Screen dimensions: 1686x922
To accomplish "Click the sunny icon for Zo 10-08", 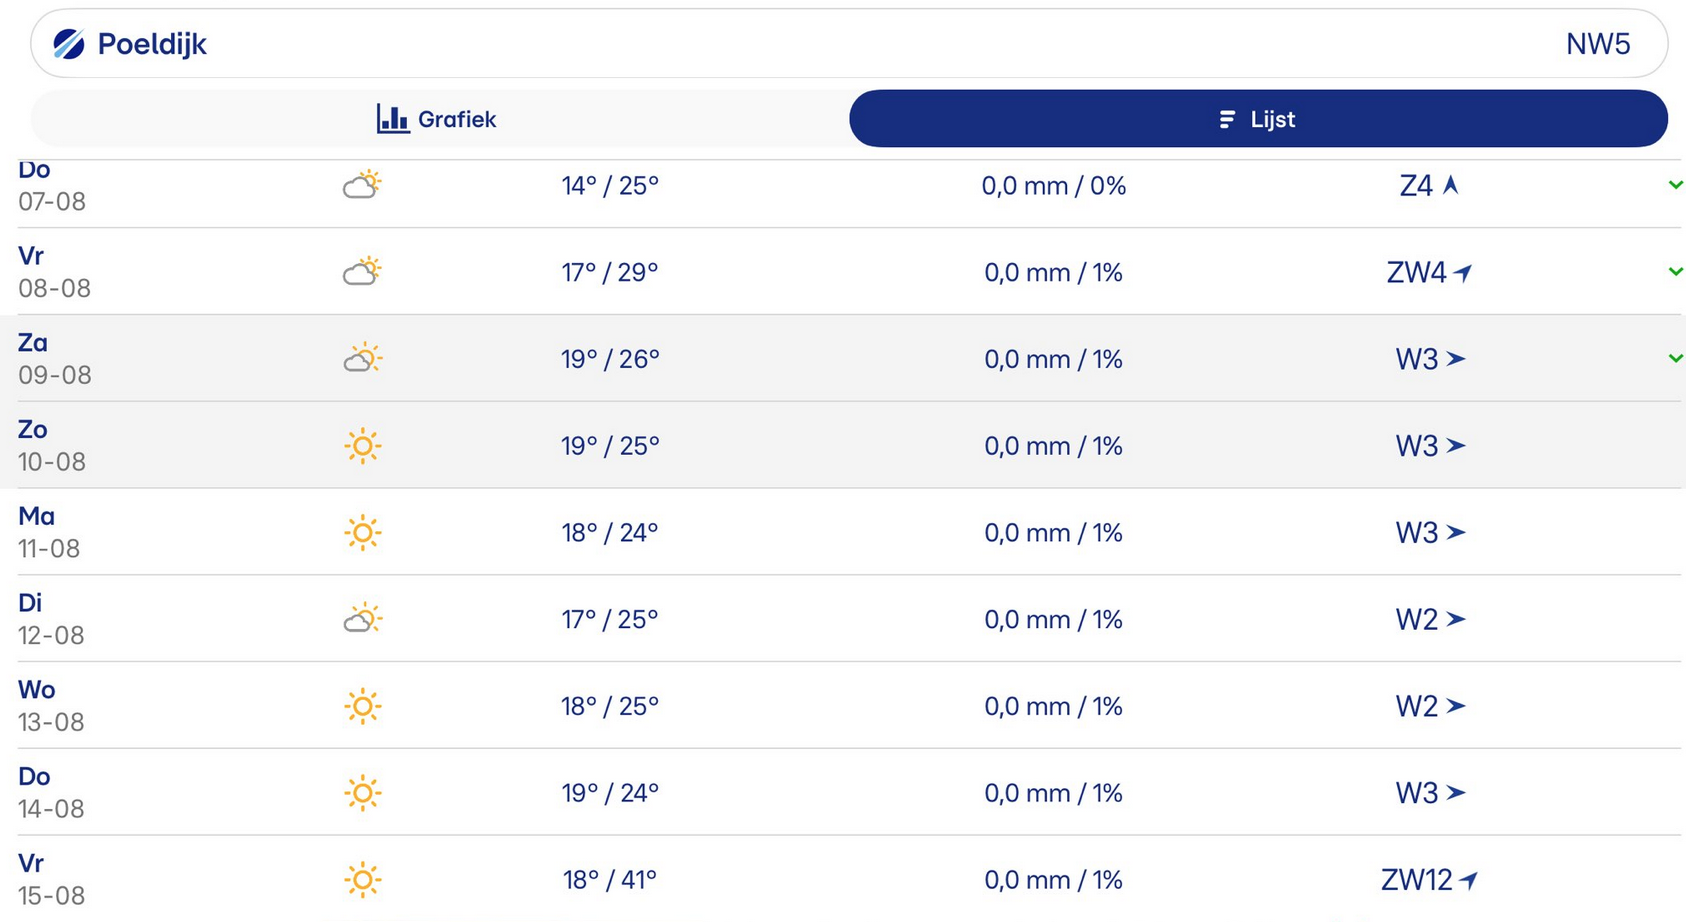I will 362,446.
